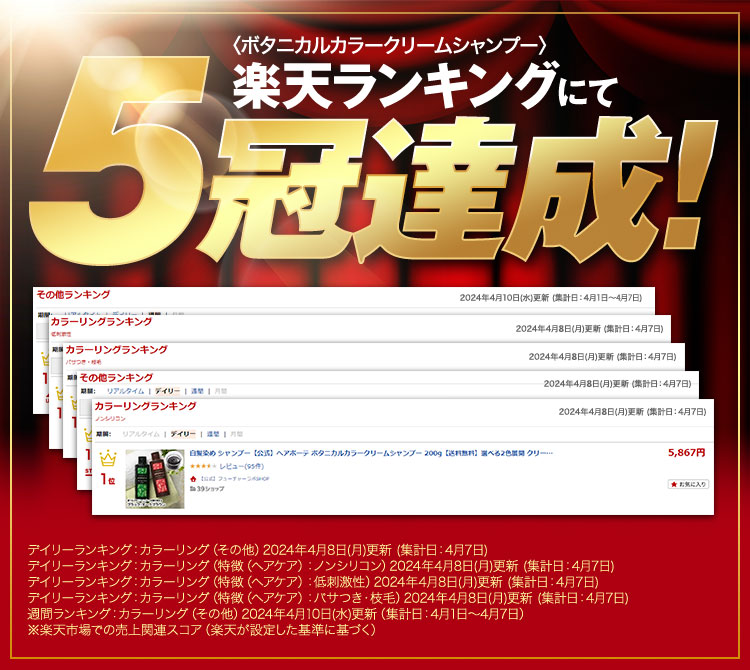
Task: Select リアルタイム tab in the fourth その他ランキング card
Action: (125, 391)
